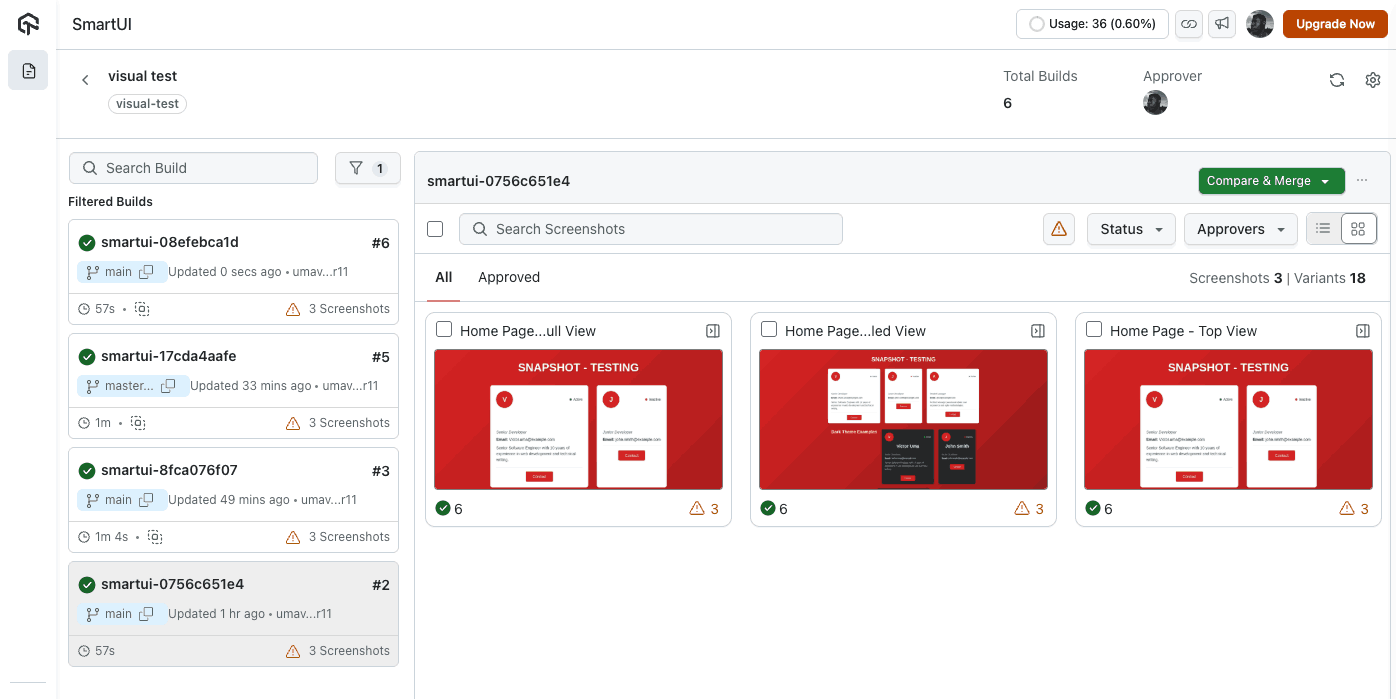Open the Status dropdown

pyautogui.click(x=1130, y=228)
